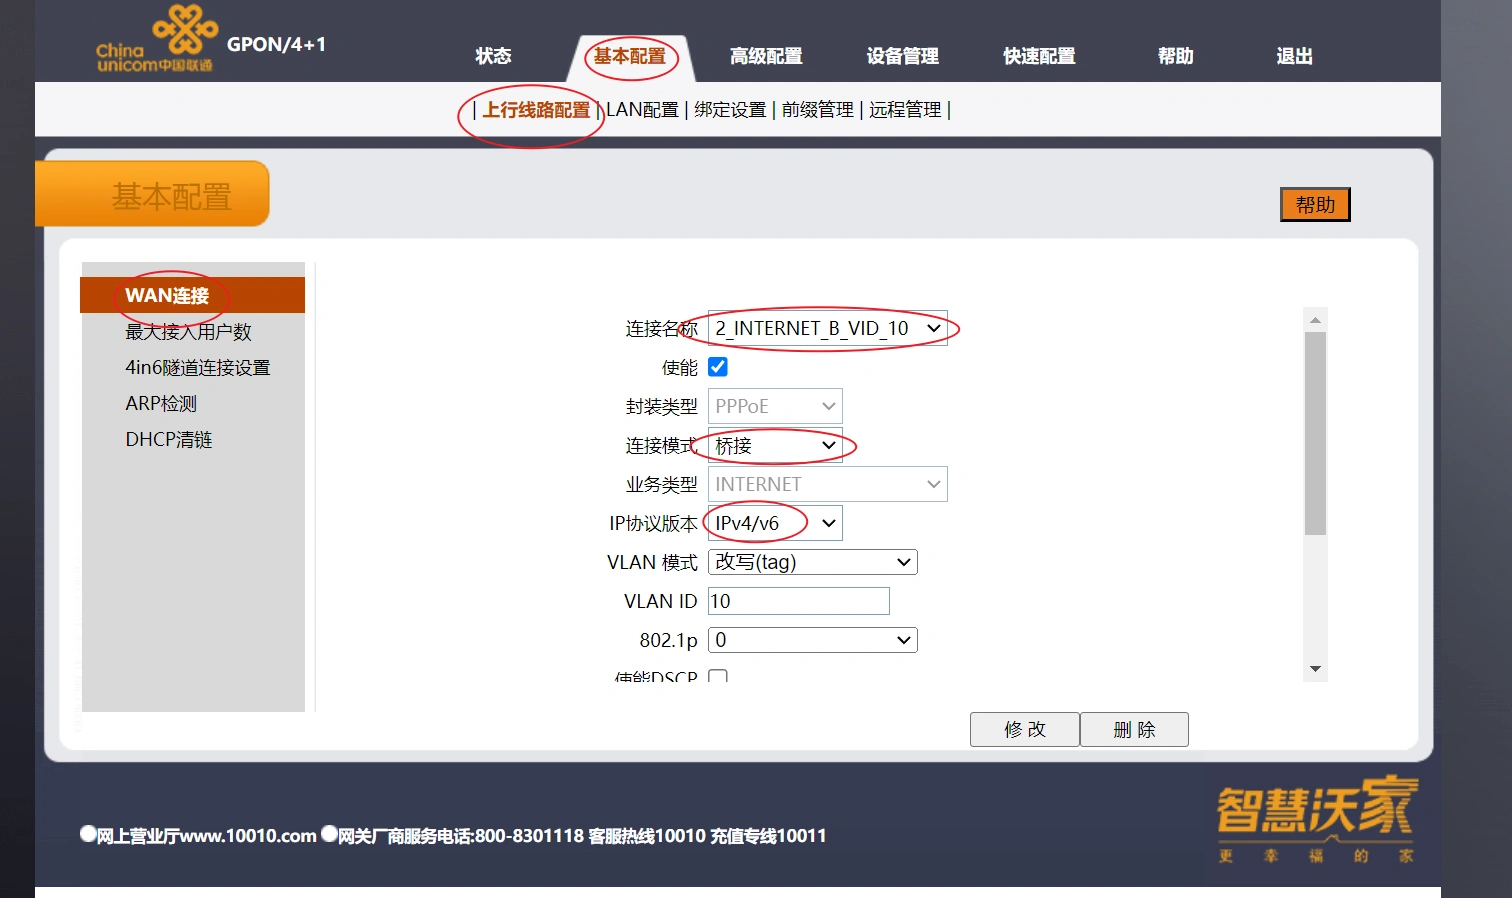Click the 智慧沃家 brand logo
1512x898 pixels.
coord(1316,817)
